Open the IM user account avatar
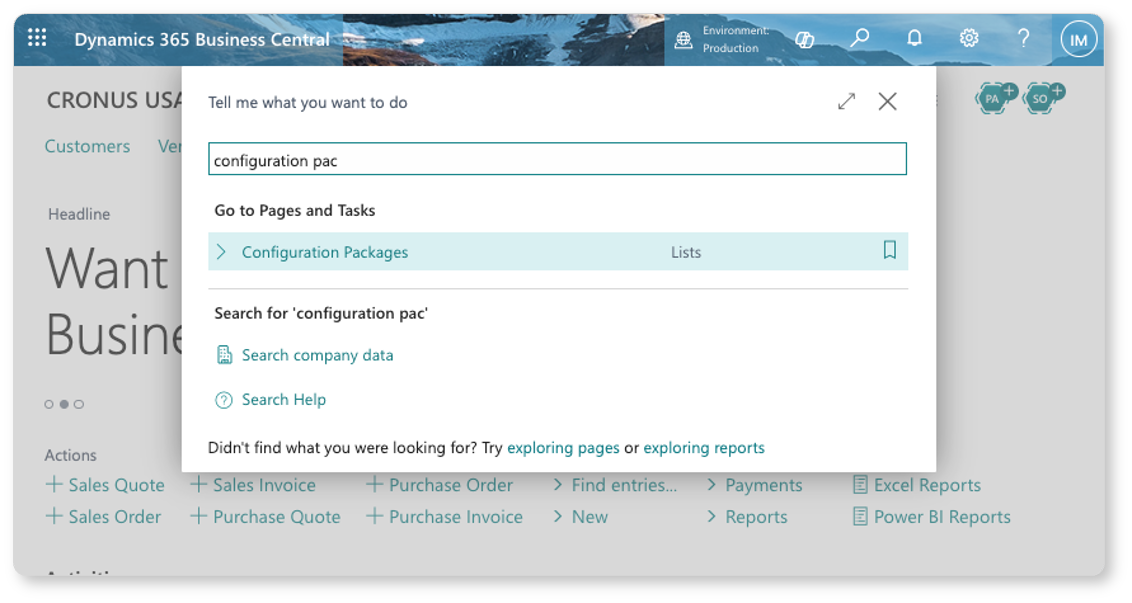The width and height of the screenshot is (1132, 603). (1079, 40)
